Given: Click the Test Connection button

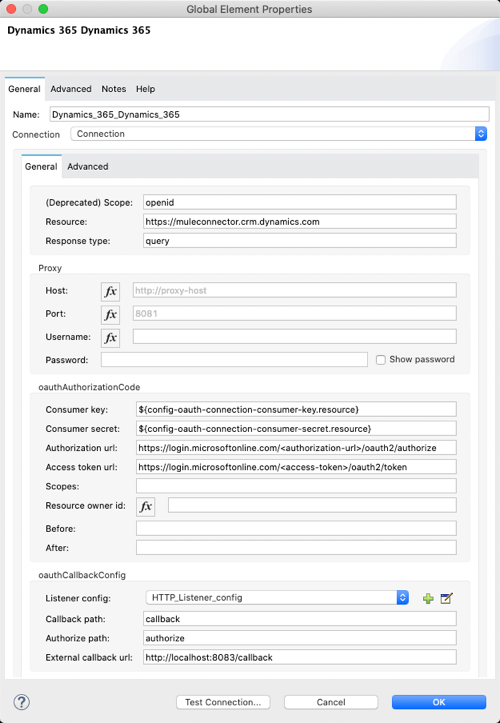Looking at the screenshot, I should 223,702.
